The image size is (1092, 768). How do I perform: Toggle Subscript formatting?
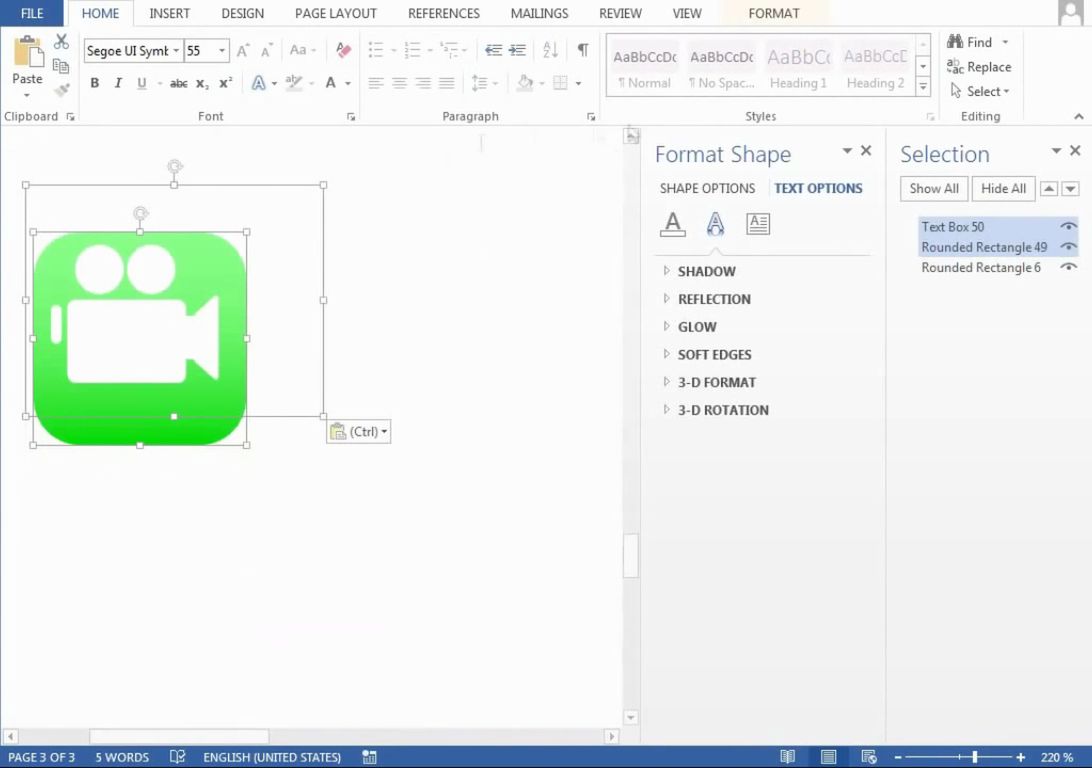click(202, 83)
